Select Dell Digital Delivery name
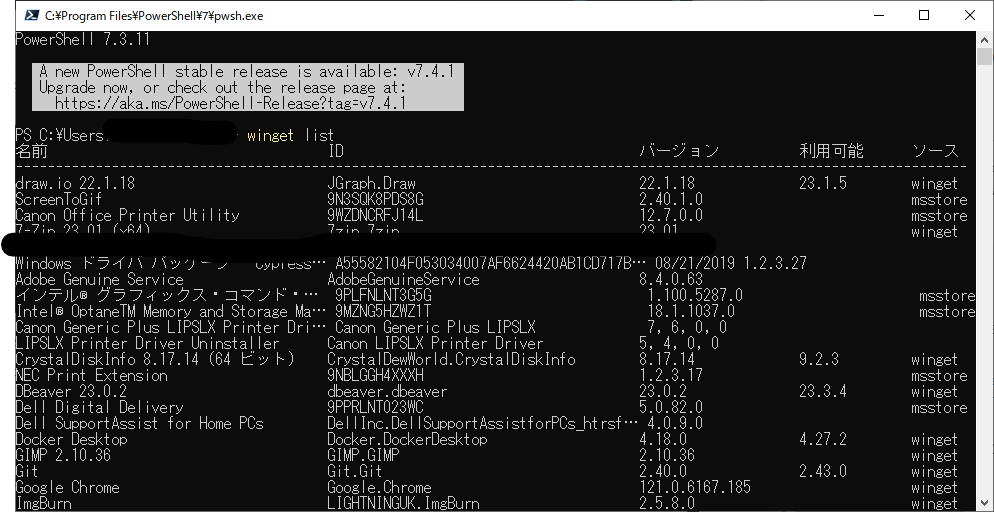The width and height of the screenshot is (994, 512). pos(99,407)
